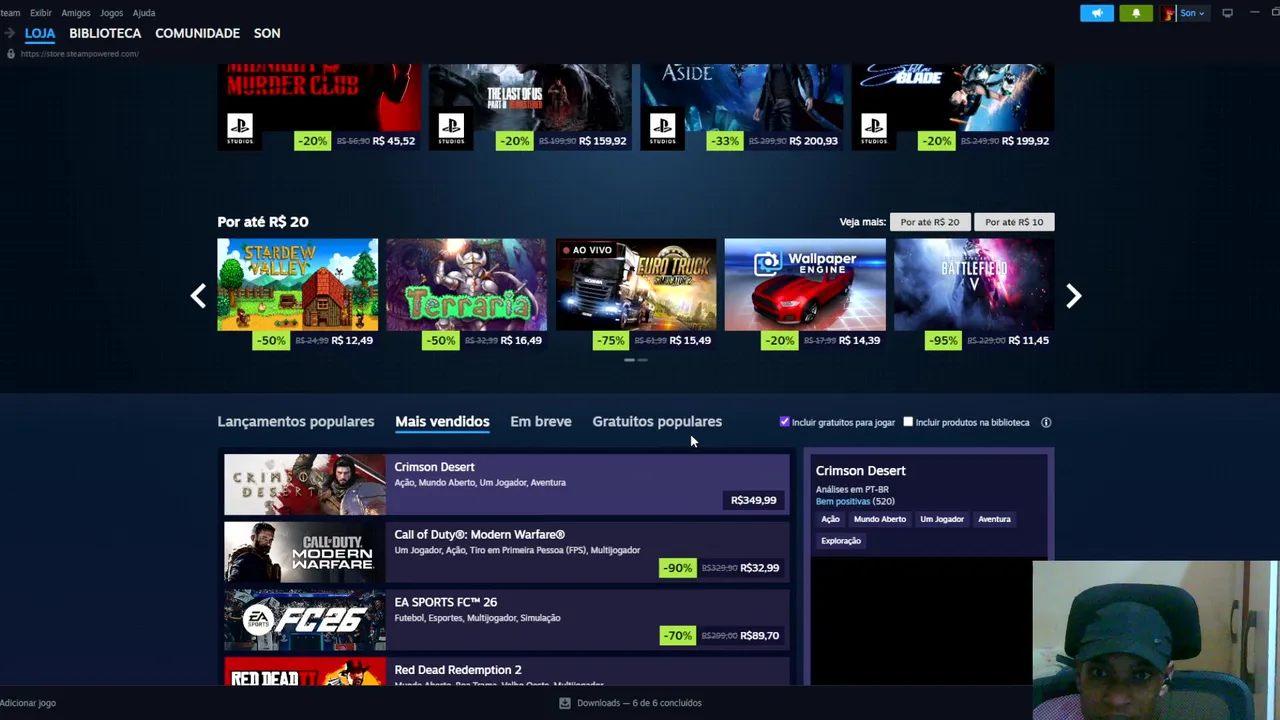
Task: Click the EA FC26 thumbnail image
Action: coord(304,620)
